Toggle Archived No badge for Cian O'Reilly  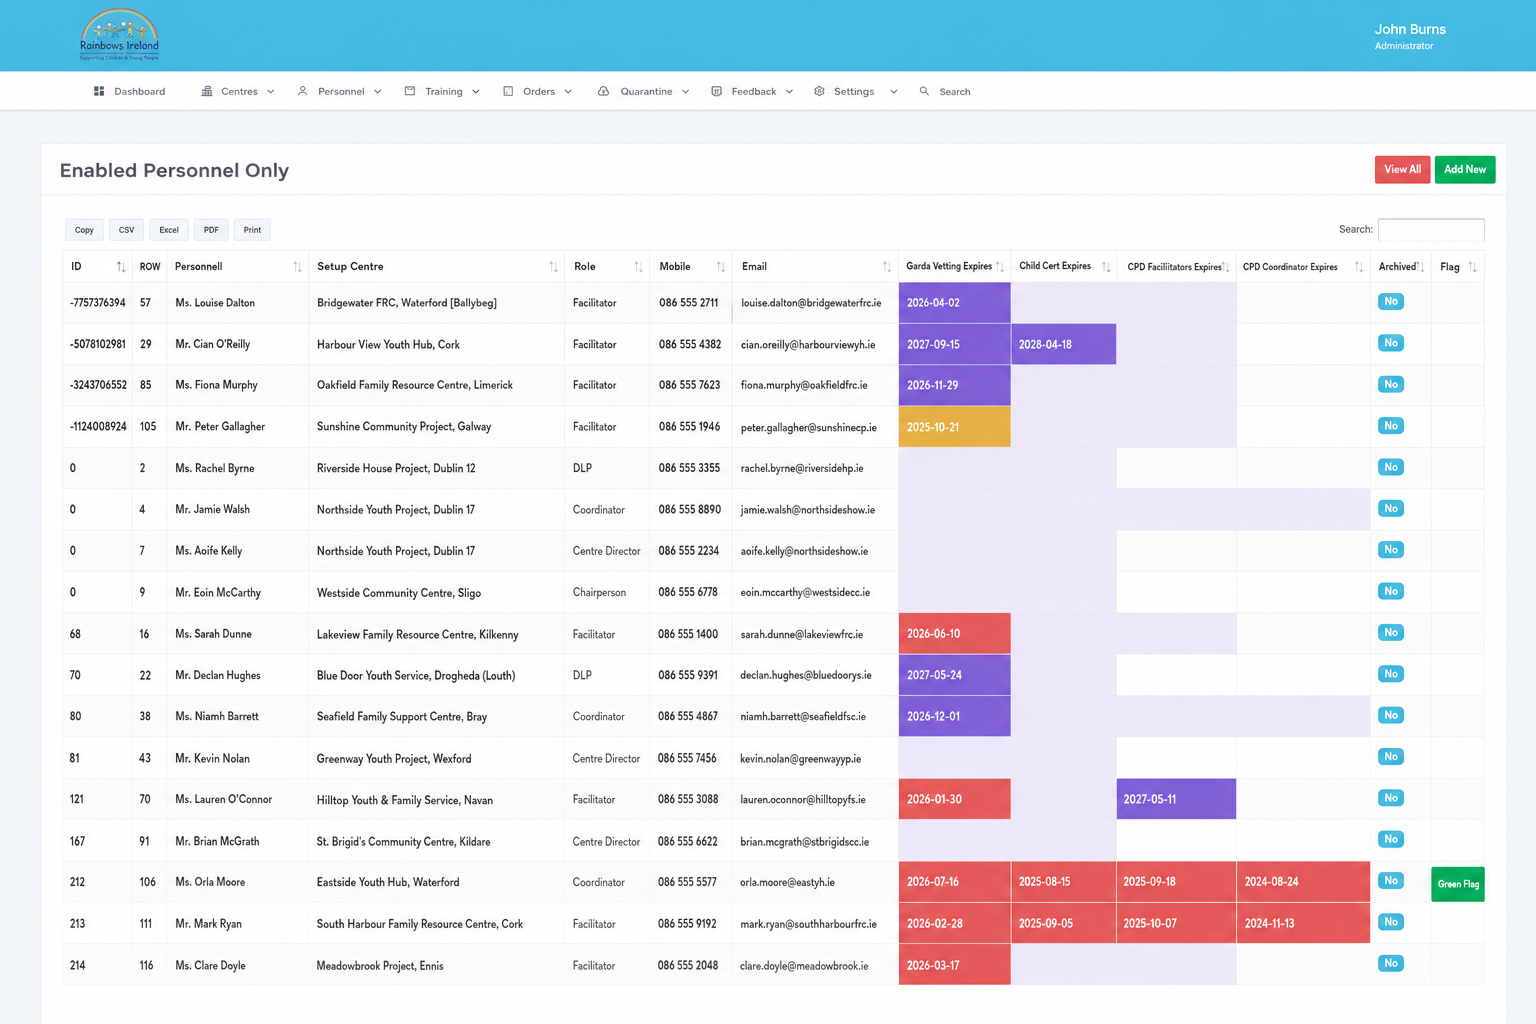(x=1391, y=343)
